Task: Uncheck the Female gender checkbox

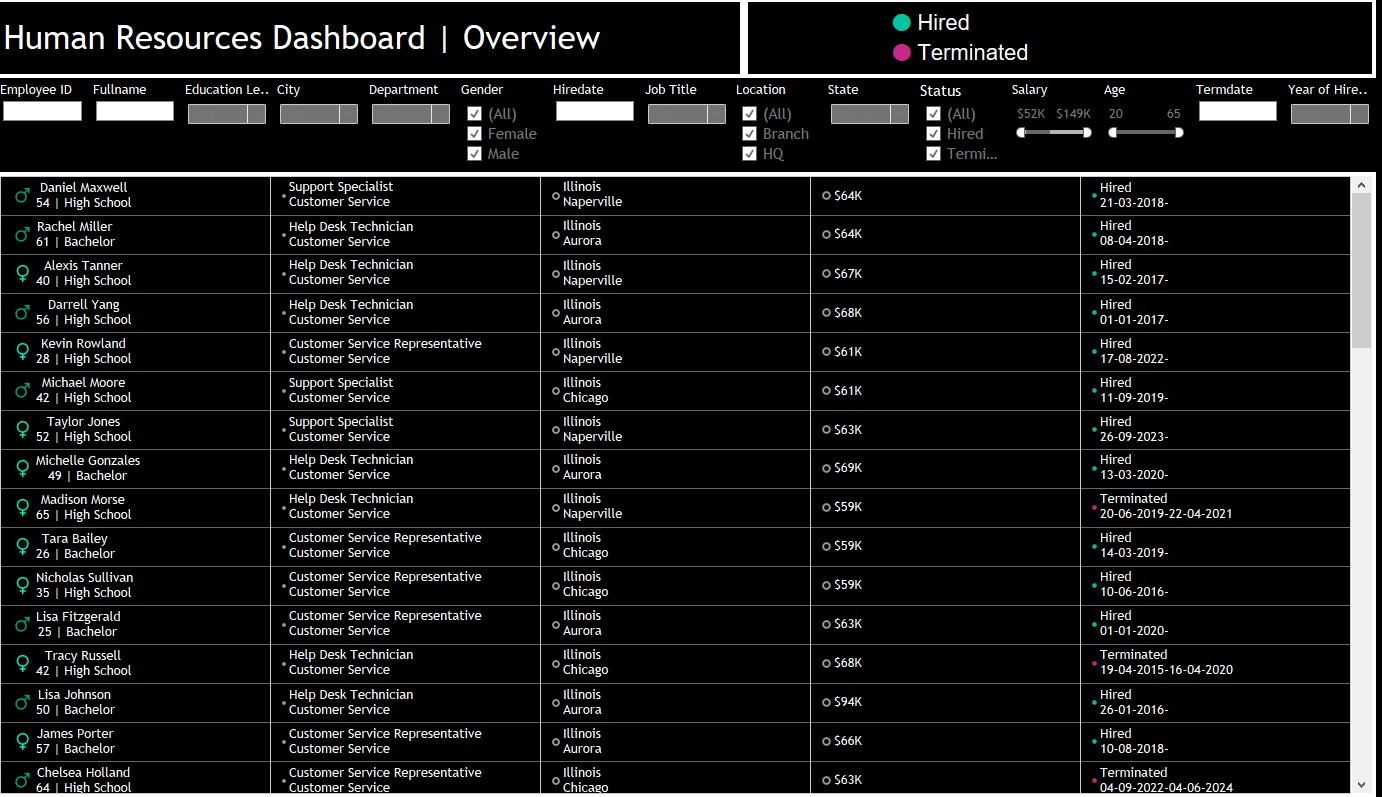Action: click(x=474, y=134)
